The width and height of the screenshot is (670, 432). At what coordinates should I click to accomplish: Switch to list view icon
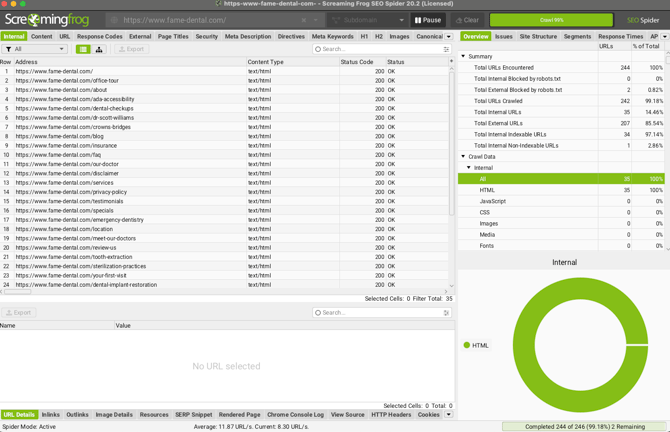tap(83, 49)
